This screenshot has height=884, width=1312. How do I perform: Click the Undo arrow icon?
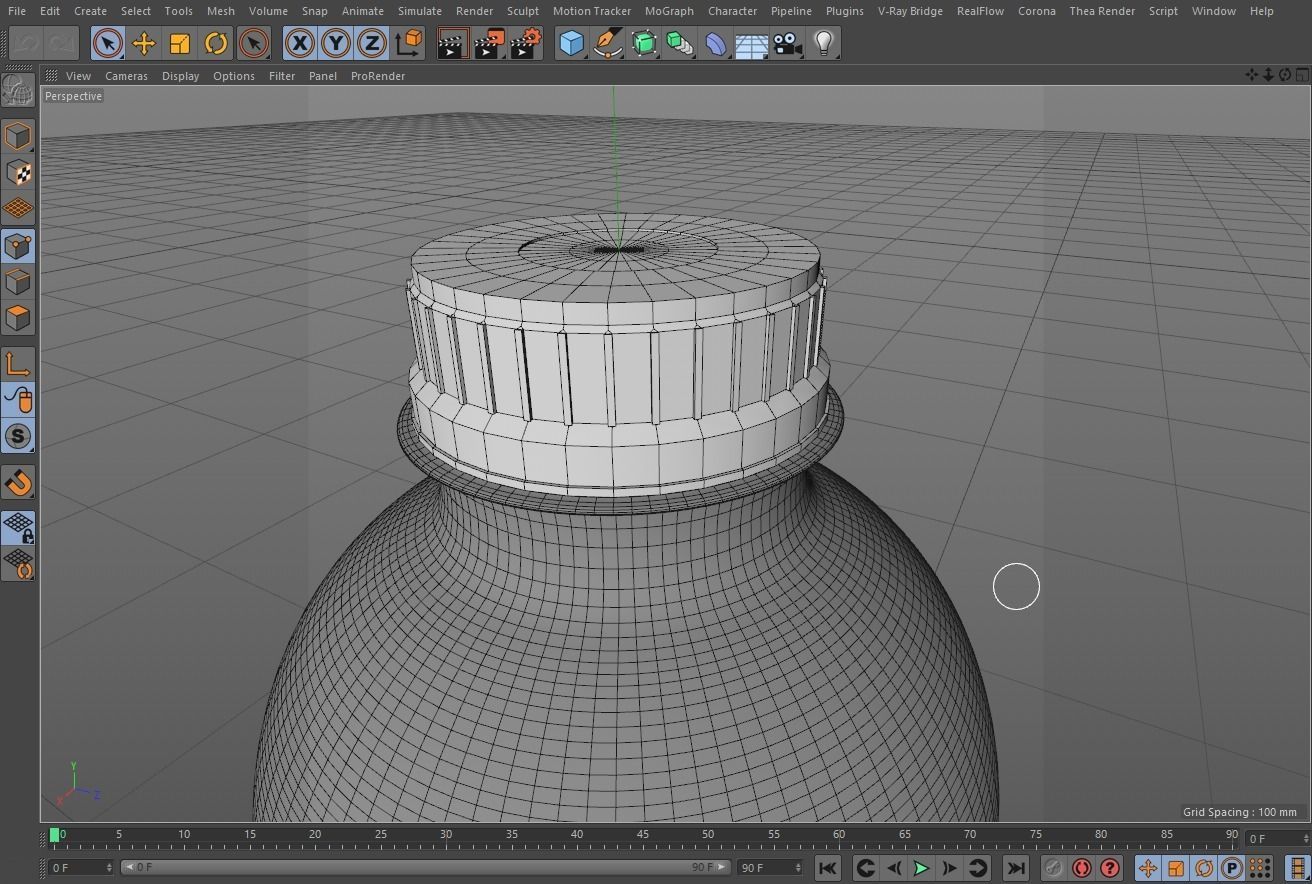coord(25,43)
